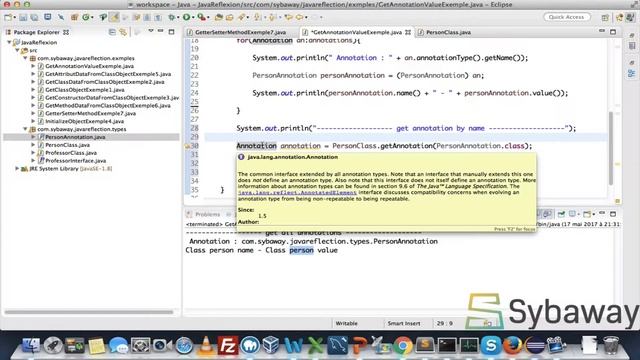Click the Save All icon in toolbar
The width and height of the screenshot is (640, 360).
coord(34,17)
